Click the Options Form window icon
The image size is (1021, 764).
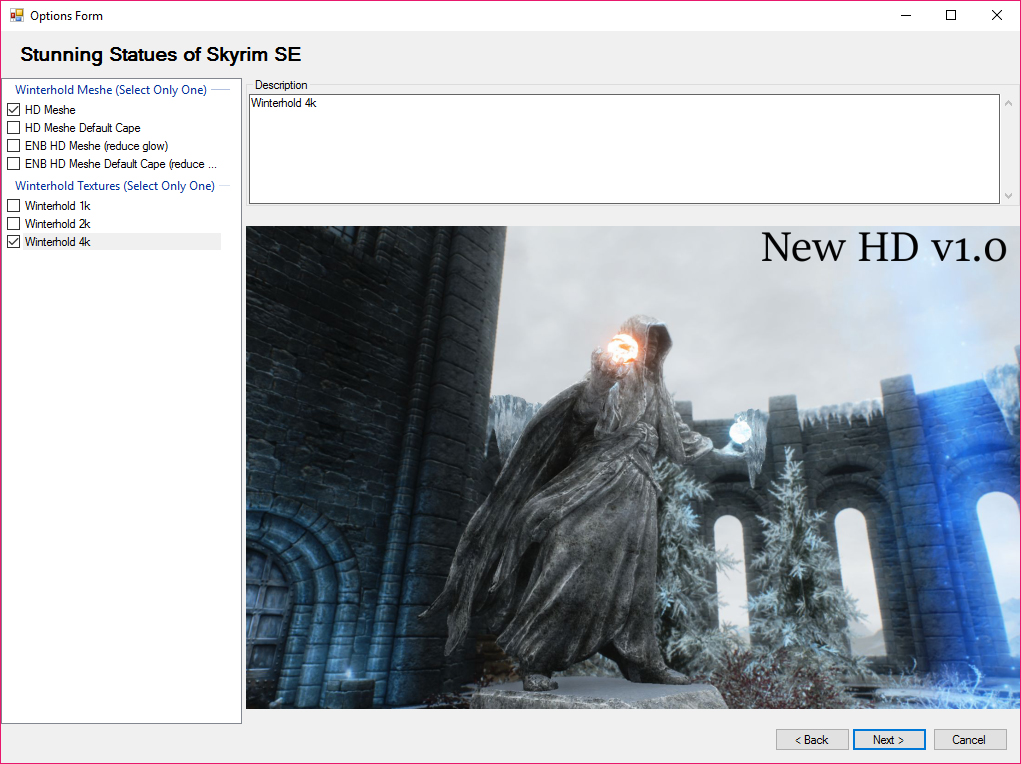pyautogui.click(x=16, y=16)
